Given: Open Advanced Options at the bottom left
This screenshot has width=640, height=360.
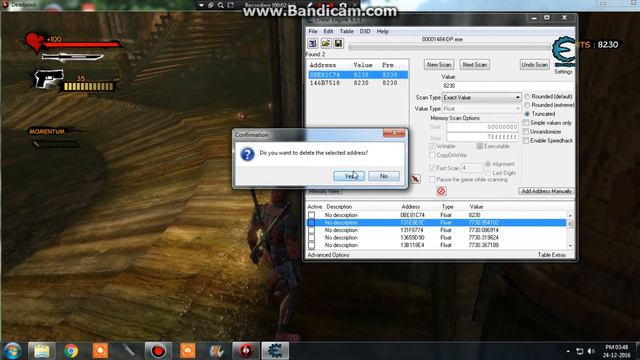Looking at the screenshot, I should [x=328, y=255].
